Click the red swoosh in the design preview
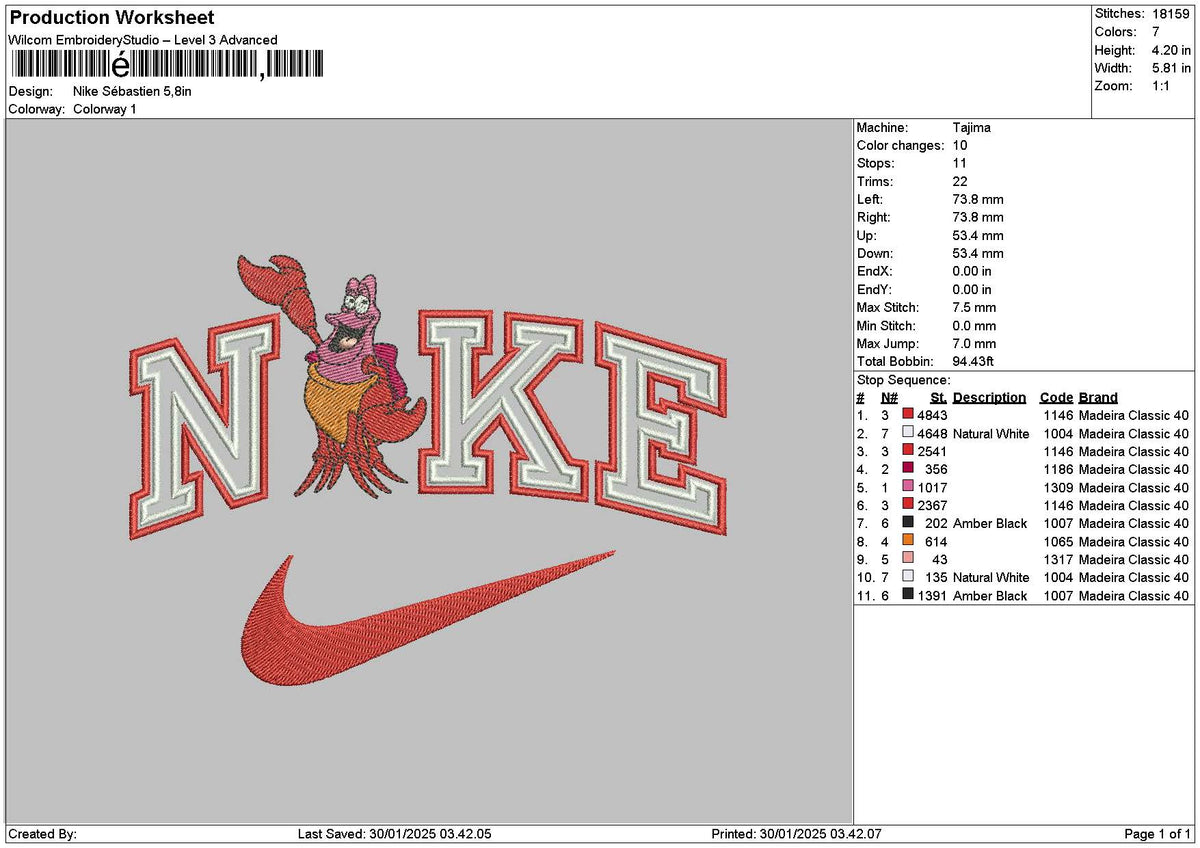The height and width of the screenshot is (848, 1200). pyautogui.click(x=428, y=618)
